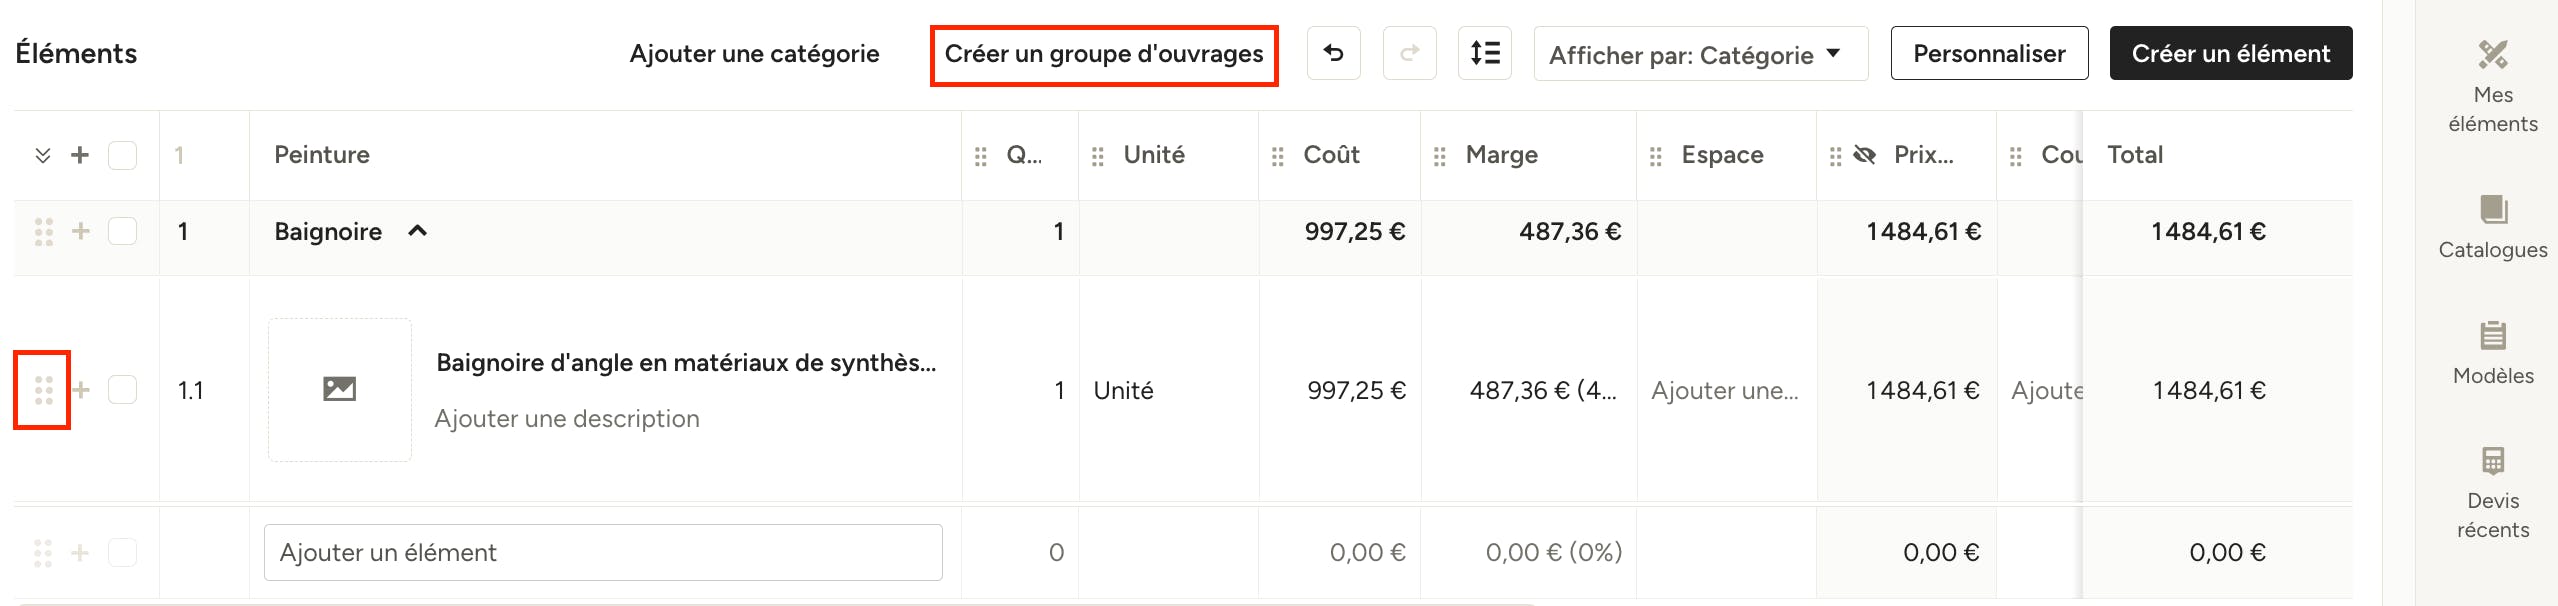This screenshot has height=606, width=2558.
Task: Open Afficher par: Catégorie dropdown
Action: point(1700,54)
